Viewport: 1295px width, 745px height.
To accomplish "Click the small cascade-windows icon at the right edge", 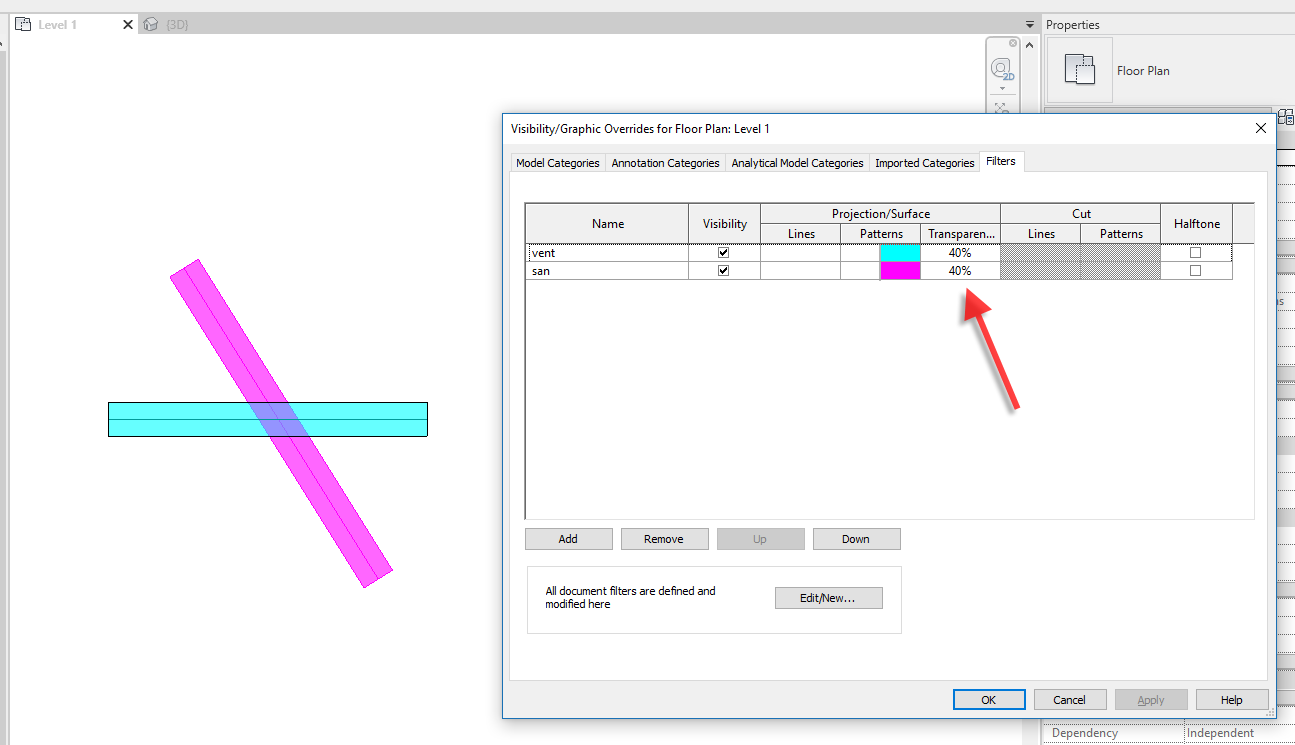I will coord(1288,116).
